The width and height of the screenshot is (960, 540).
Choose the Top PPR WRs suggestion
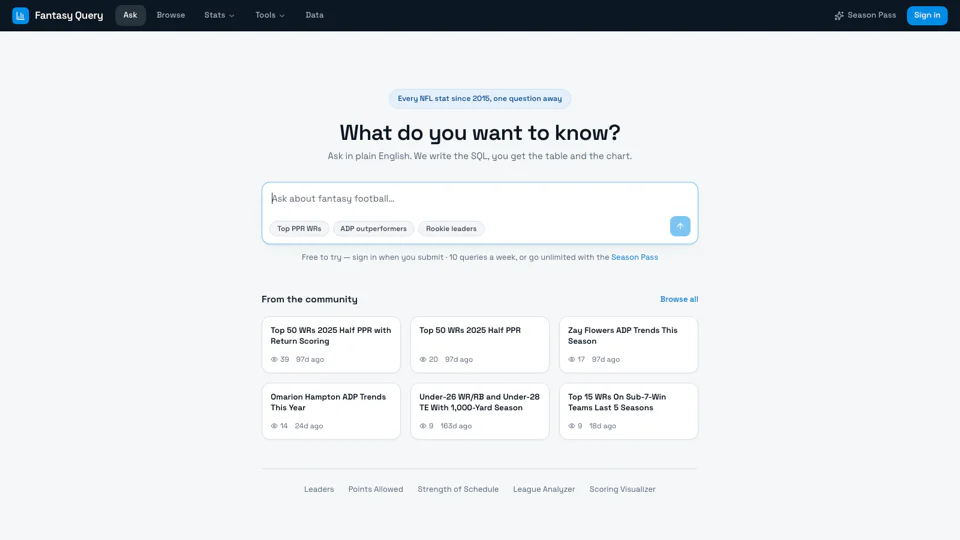point(299,229)
